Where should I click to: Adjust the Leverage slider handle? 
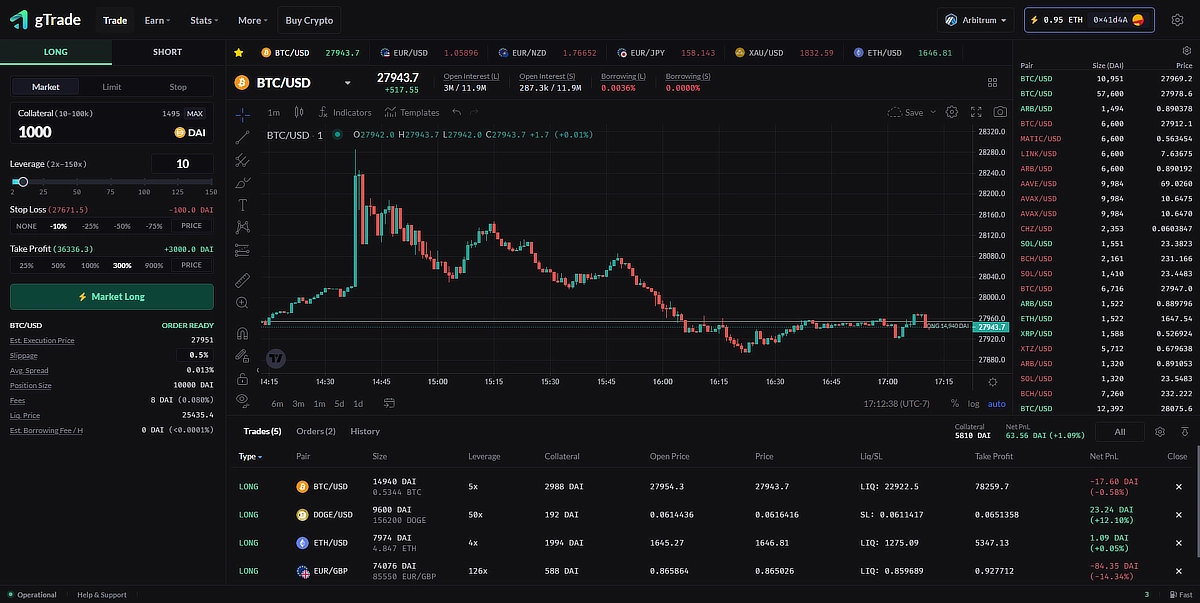click(x=22, y=182)
